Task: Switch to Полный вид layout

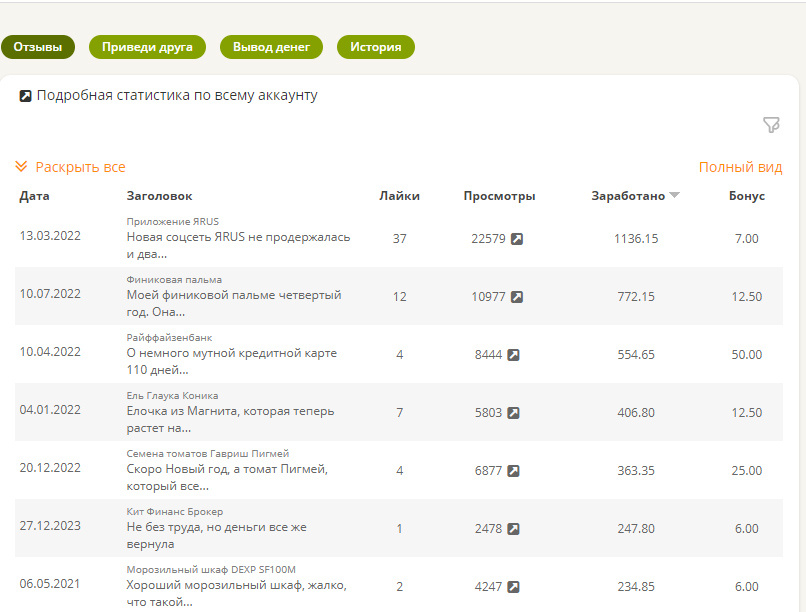Action: (x=740, y=167)
